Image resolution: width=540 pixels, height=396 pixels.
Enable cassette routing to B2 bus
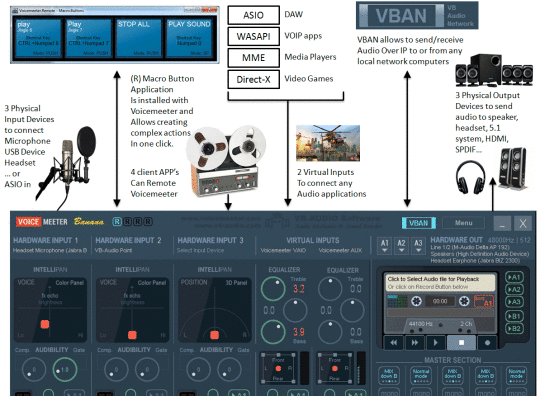[514, 329]
